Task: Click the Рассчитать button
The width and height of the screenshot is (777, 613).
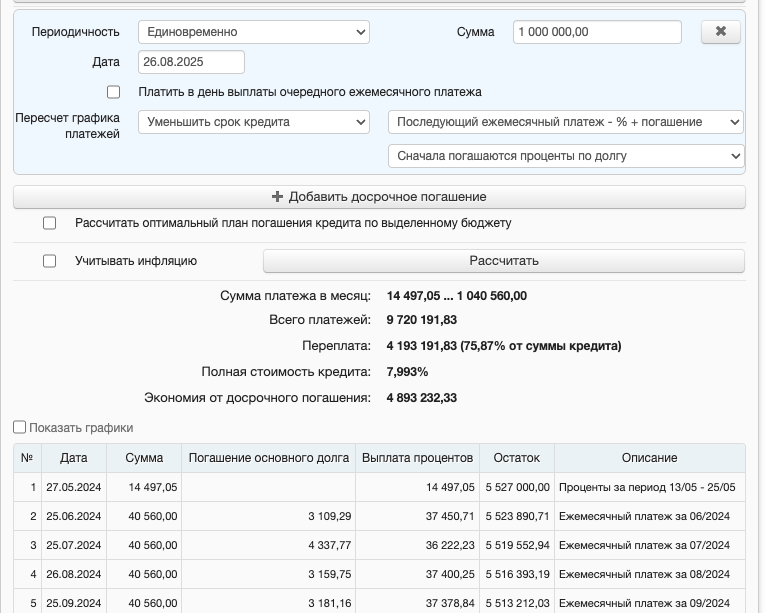Action: pyautogui.click(x=504, y=261)
